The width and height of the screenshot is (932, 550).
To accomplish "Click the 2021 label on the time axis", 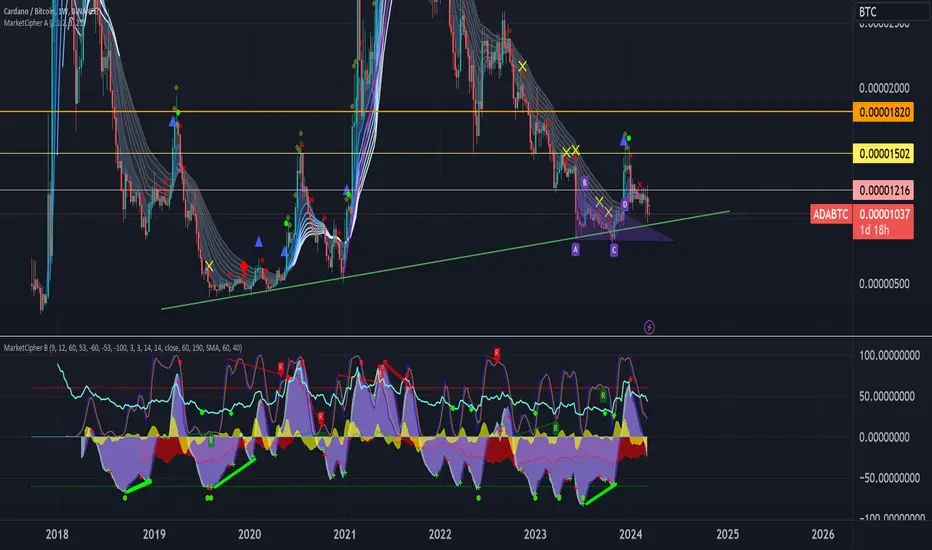I will pyautogui.click(x=344, y=535).
